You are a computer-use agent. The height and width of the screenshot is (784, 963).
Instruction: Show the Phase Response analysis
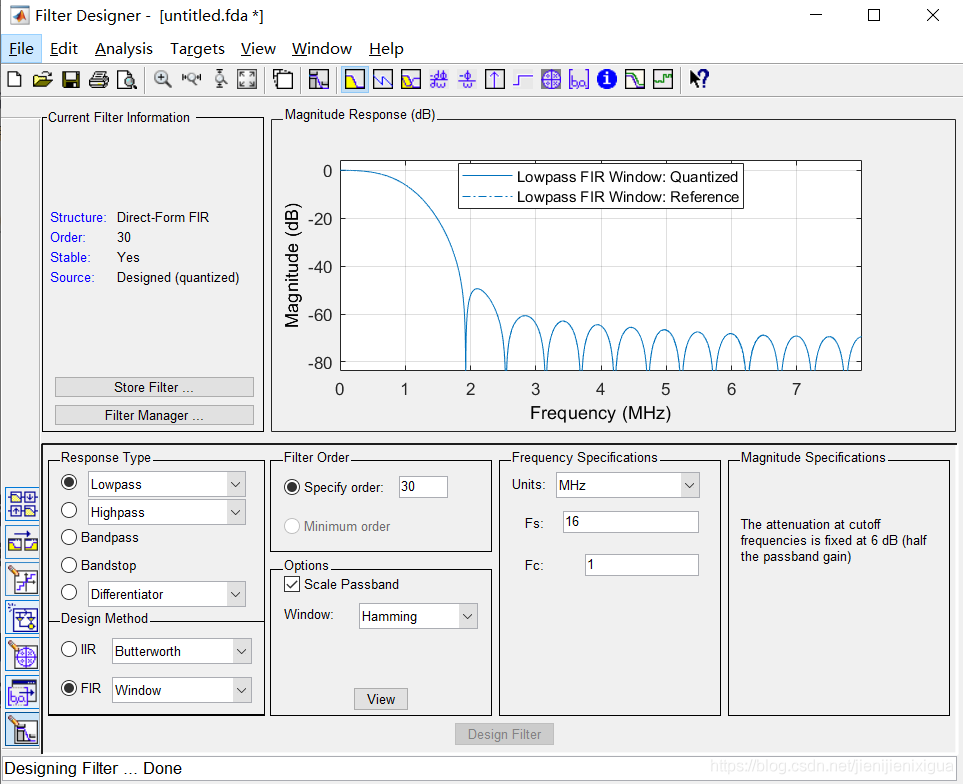coord(383,79)
